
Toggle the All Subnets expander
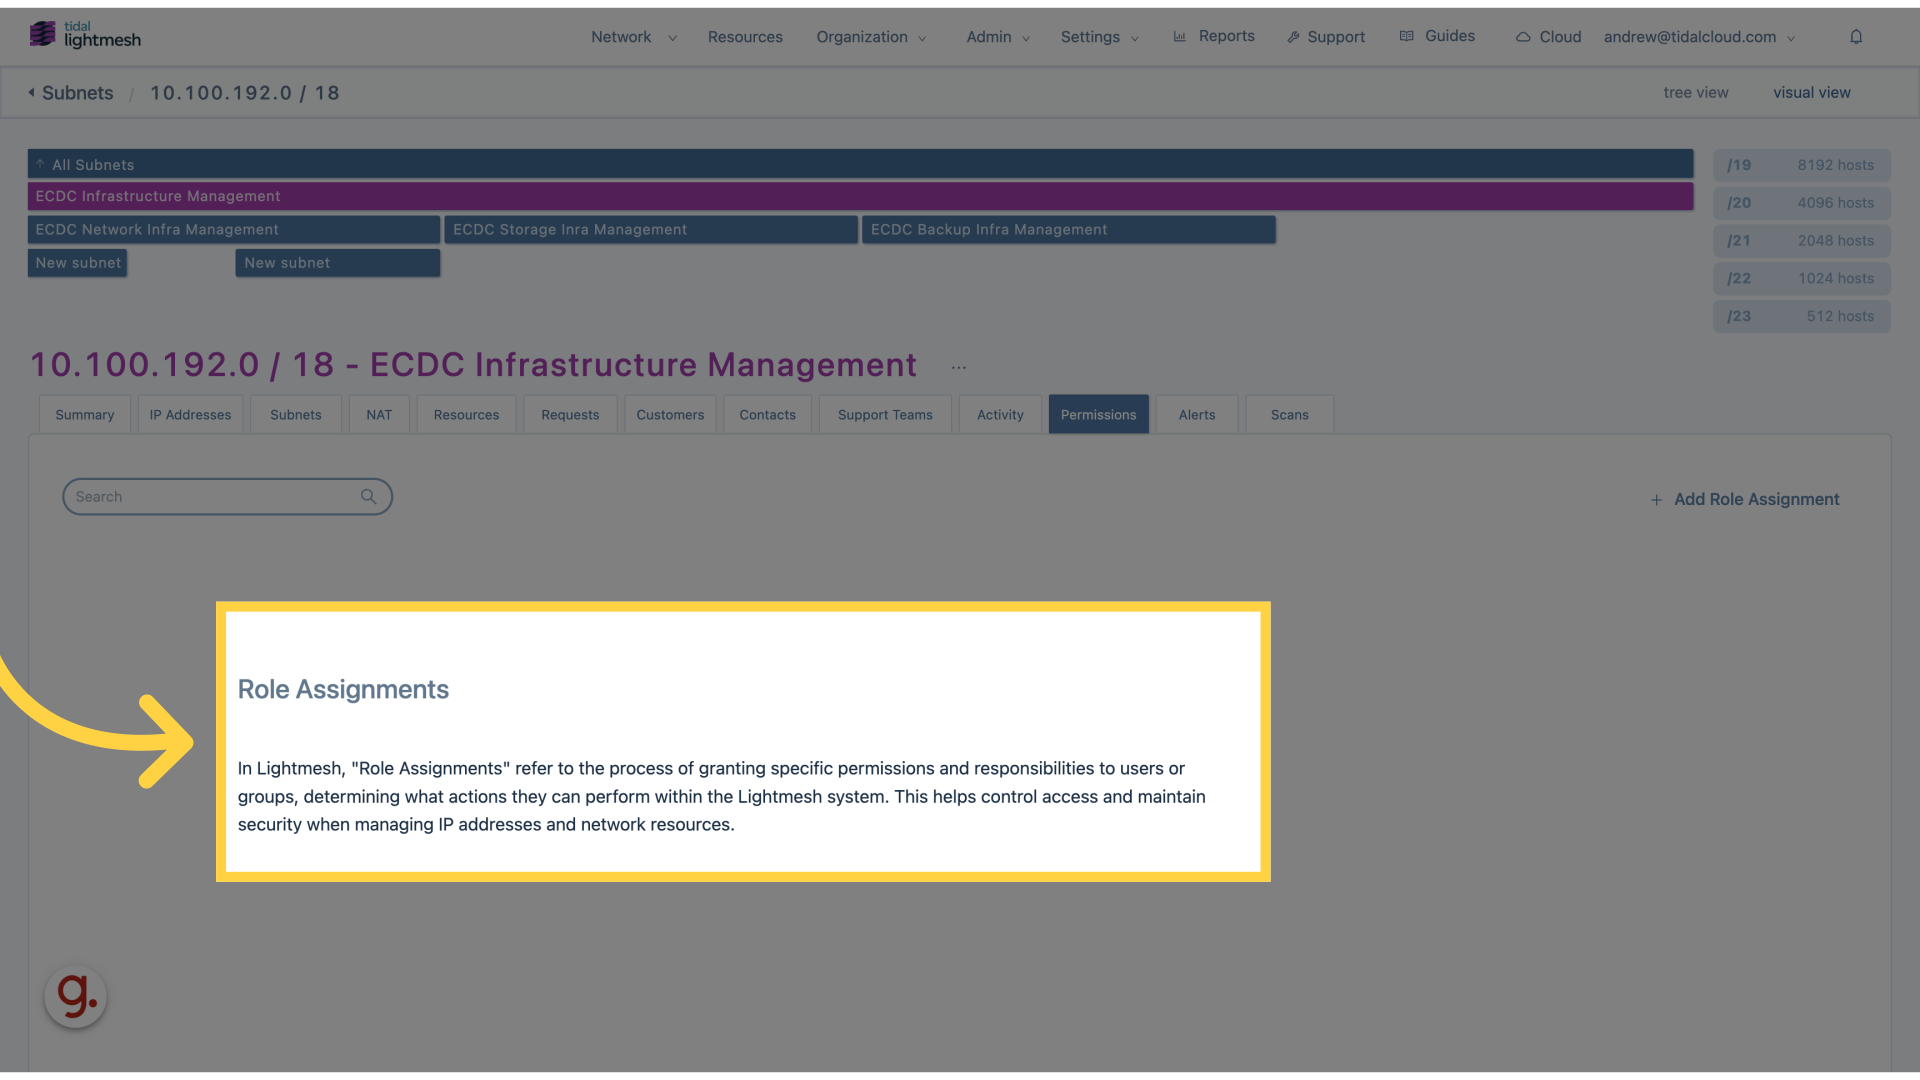[x=40, y=164]
